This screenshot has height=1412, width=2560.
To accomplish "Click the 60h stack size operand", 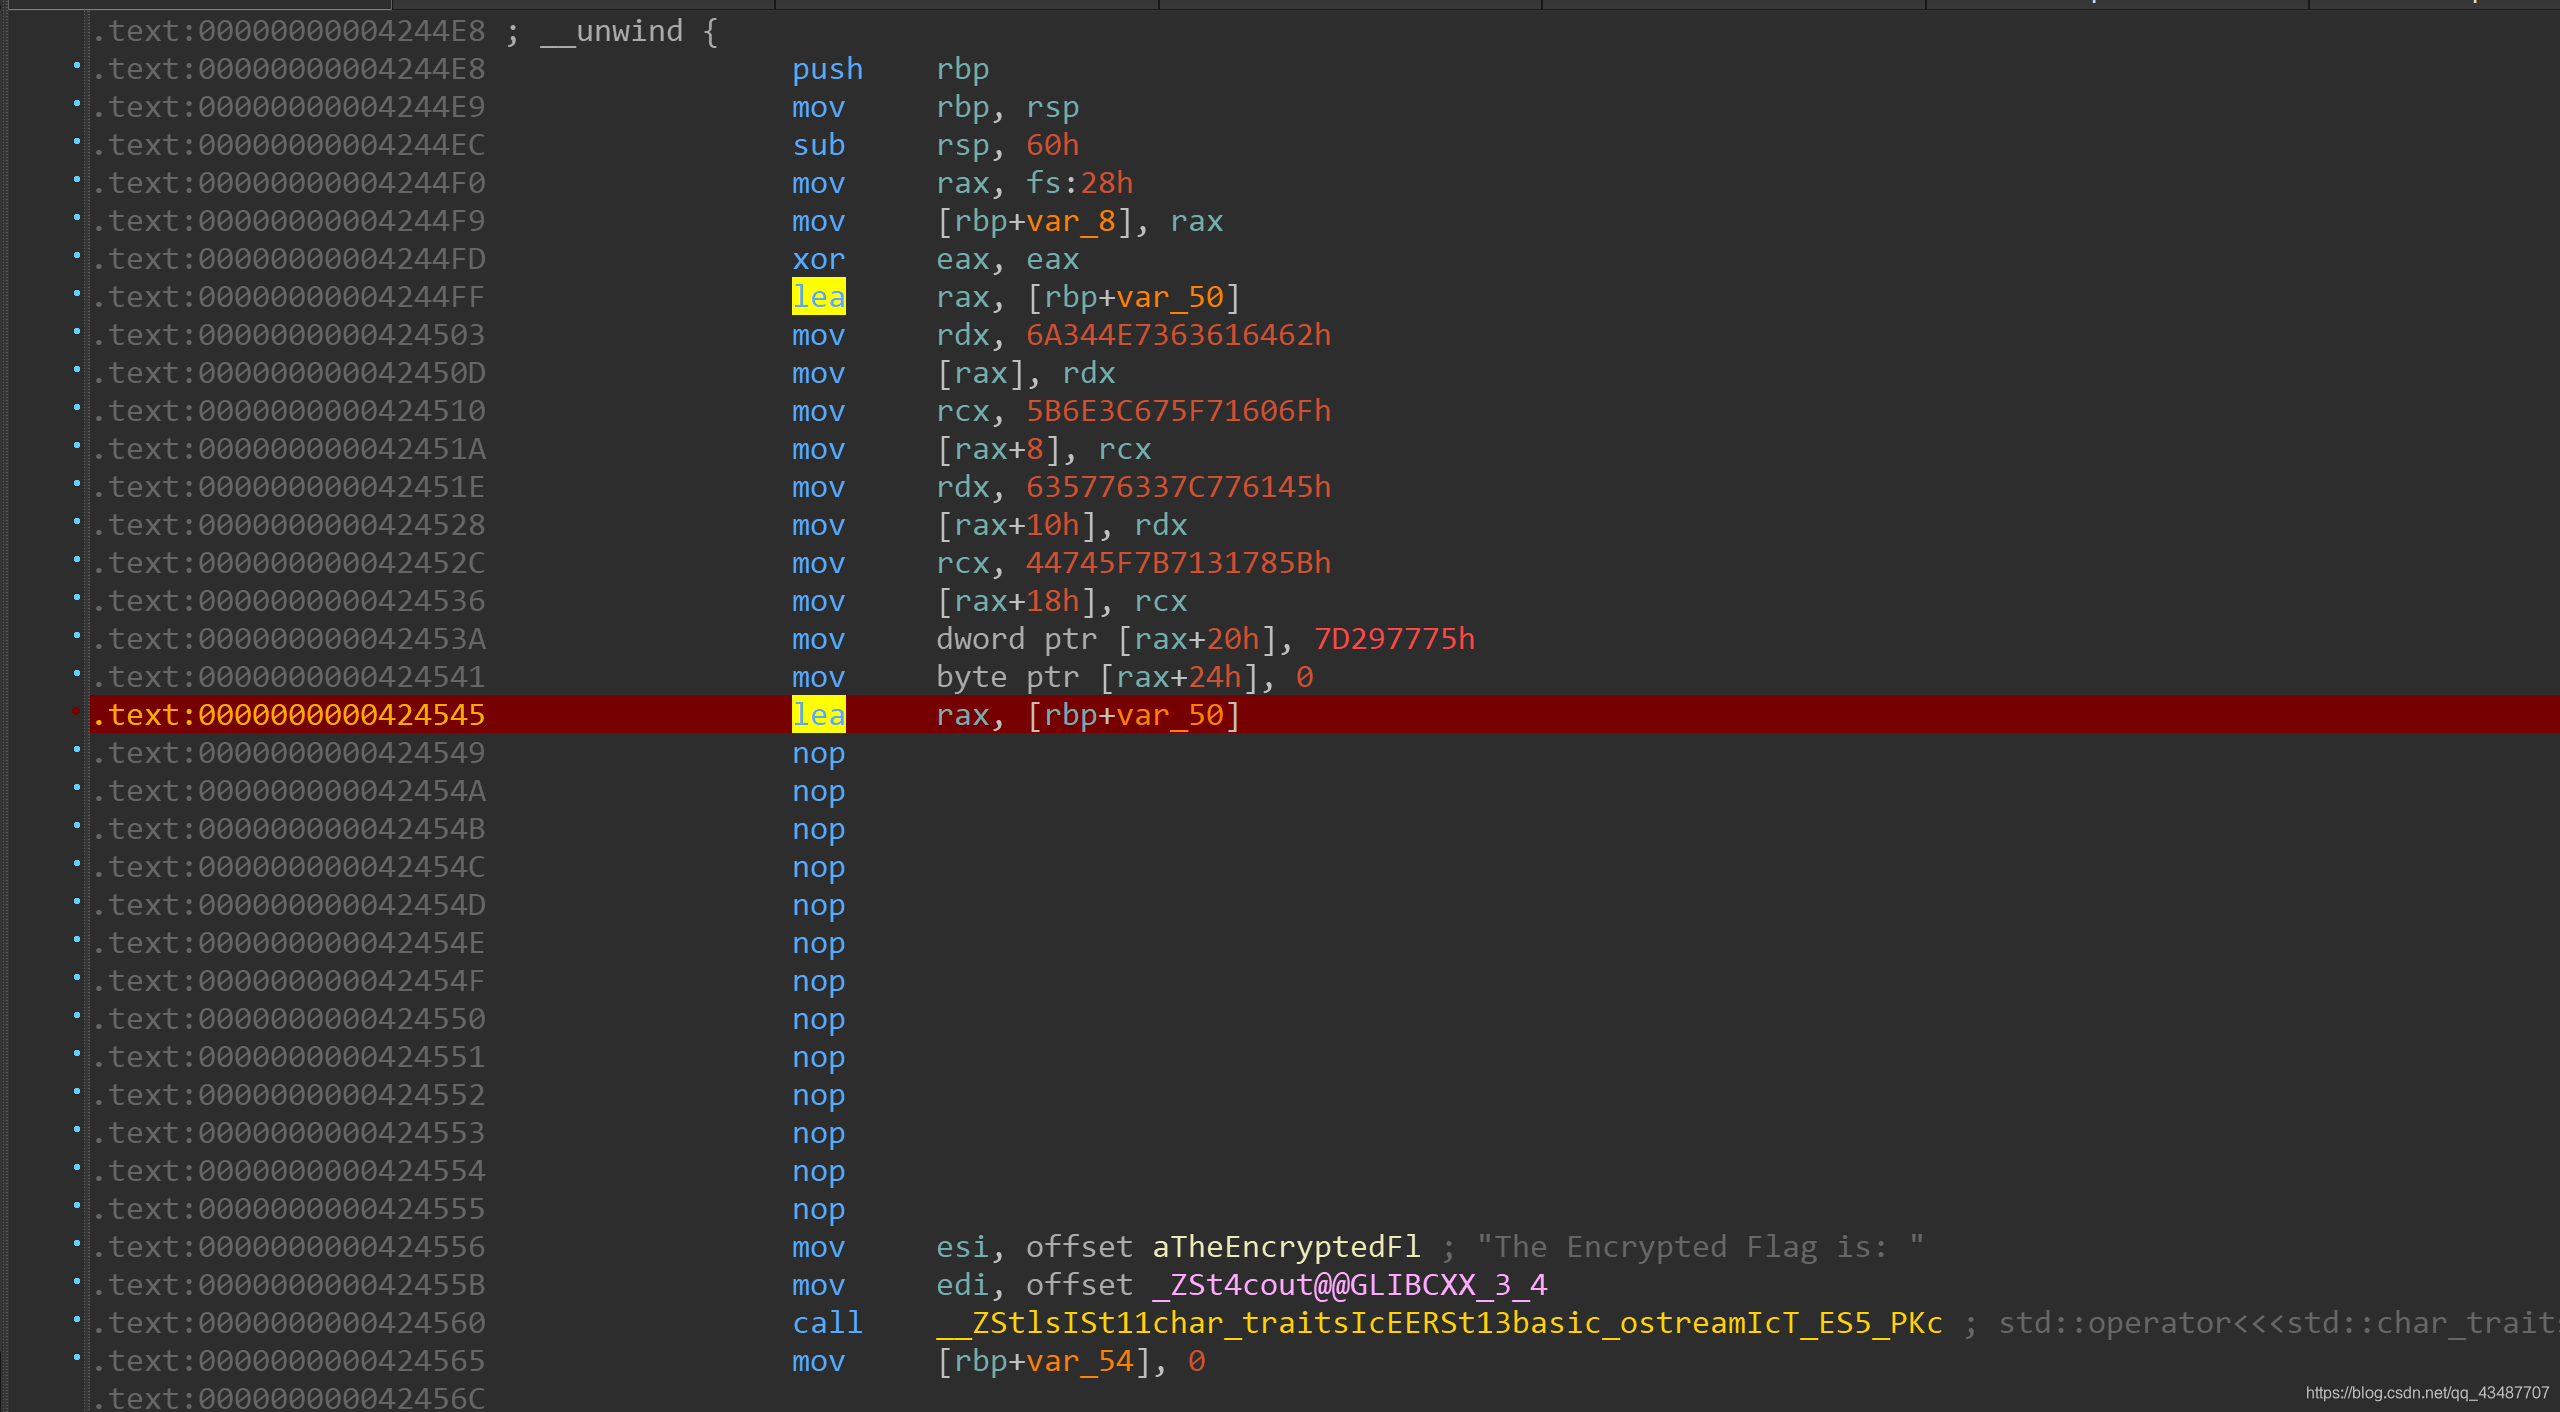I will pyautogui.click(x=1052, y=145).
